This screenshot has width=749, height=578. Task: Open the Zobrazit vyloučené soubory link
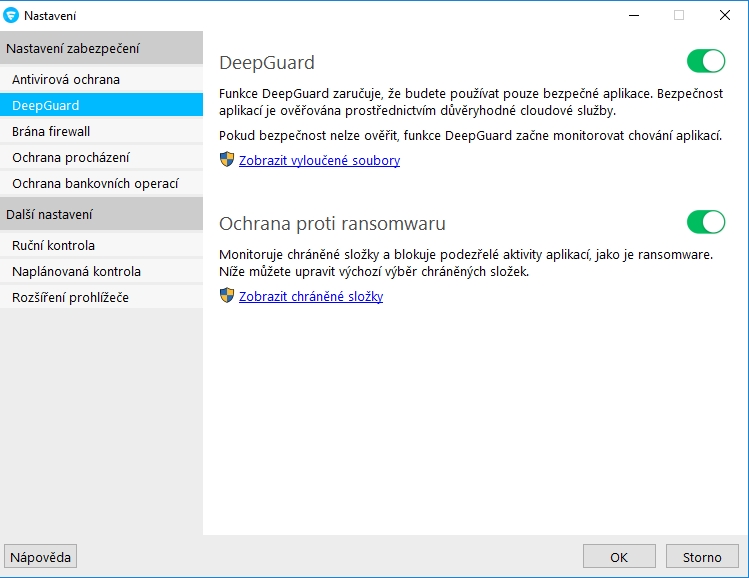click(x=320, y=161)
